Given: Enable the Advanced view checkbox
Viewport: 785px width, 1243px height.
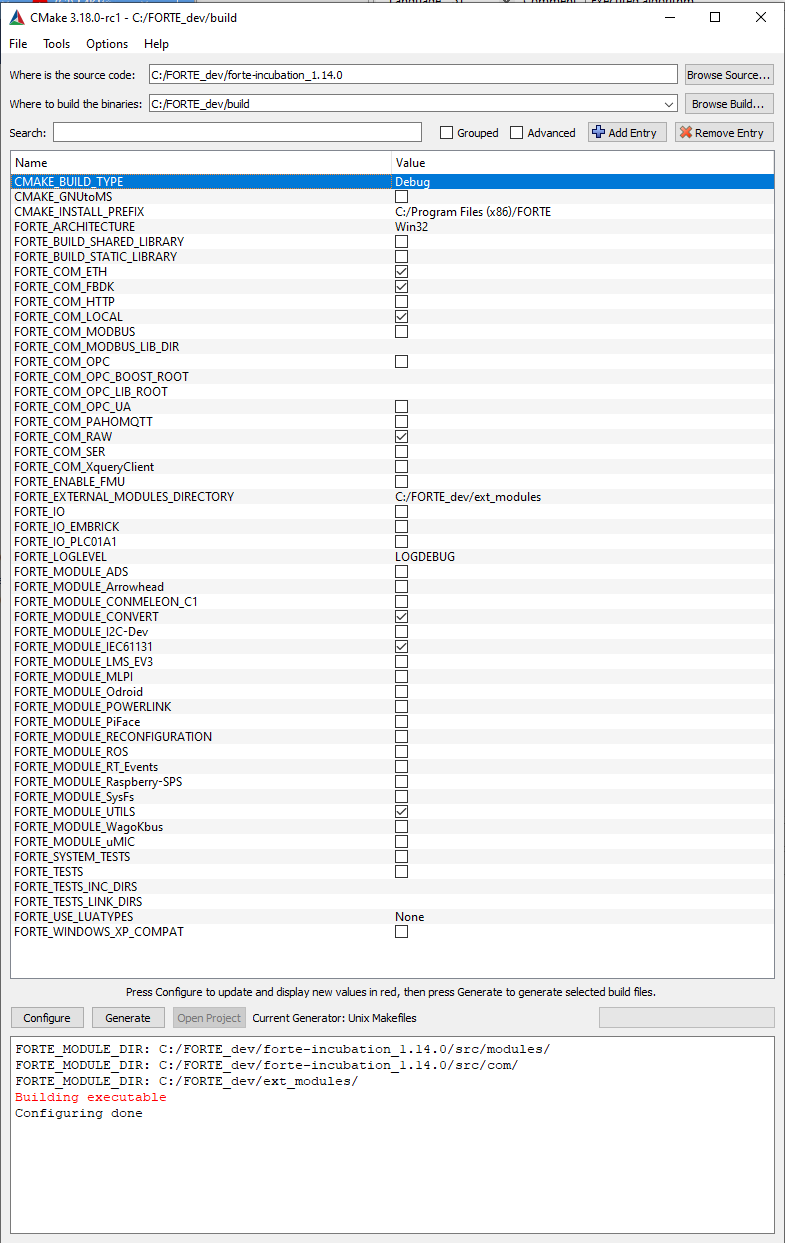Looking at the screenshot, I should 516,133.
